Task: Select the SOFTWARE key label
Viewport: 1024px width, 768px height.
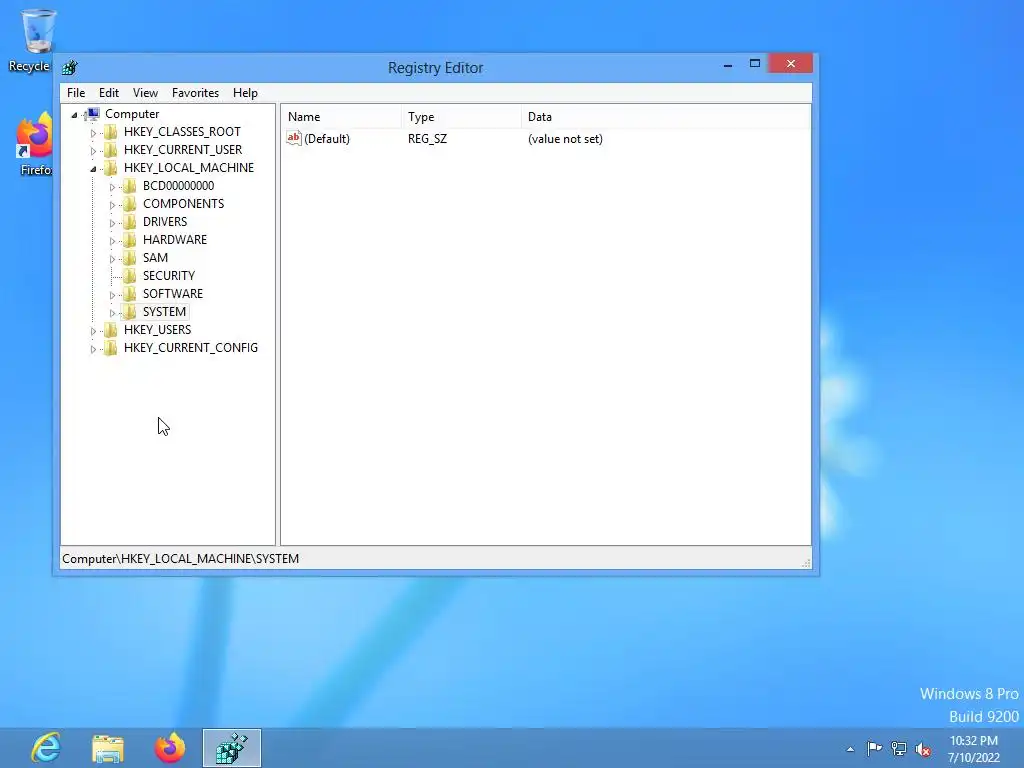Action: tap(173, 293)
